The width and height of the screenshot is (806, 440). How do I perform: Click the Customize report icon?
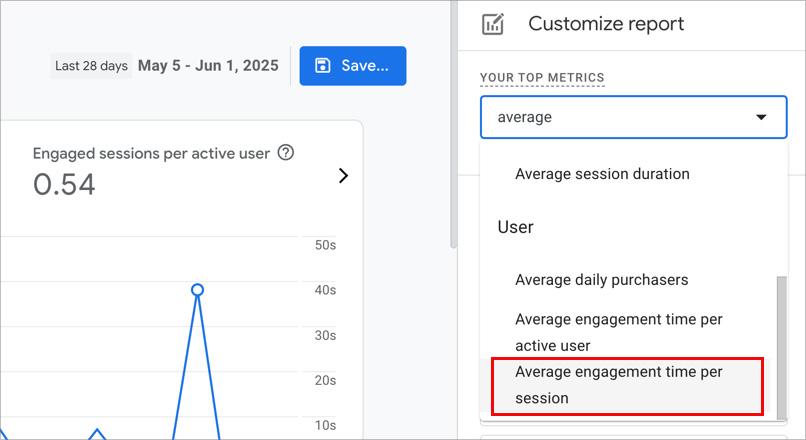pos(493,24)
